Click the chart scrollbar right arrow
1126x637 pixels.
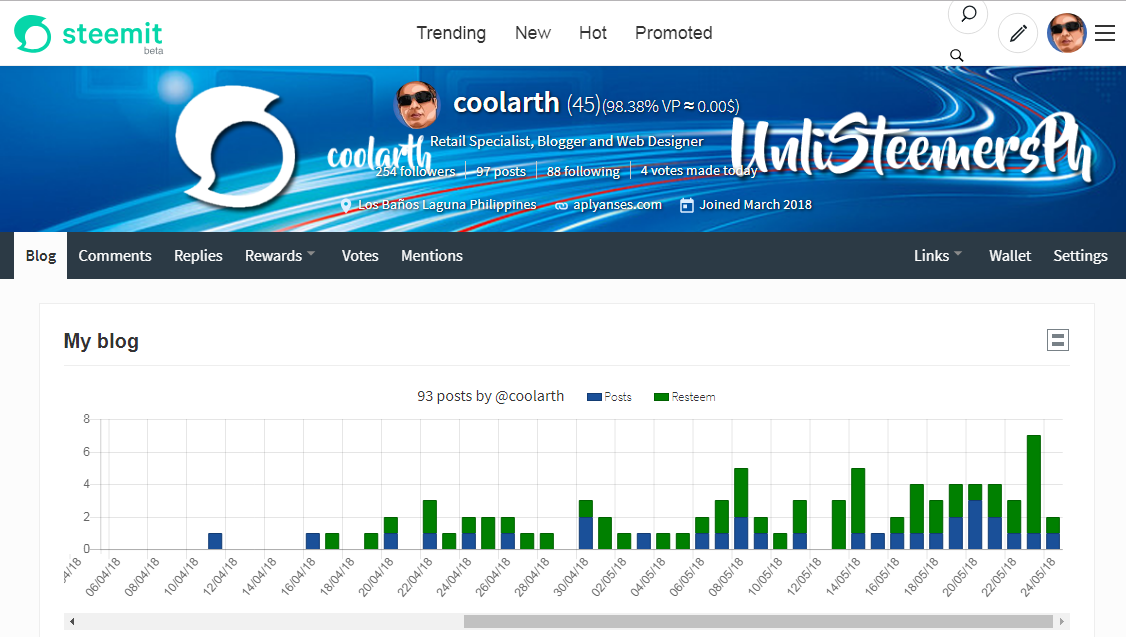1062,621
